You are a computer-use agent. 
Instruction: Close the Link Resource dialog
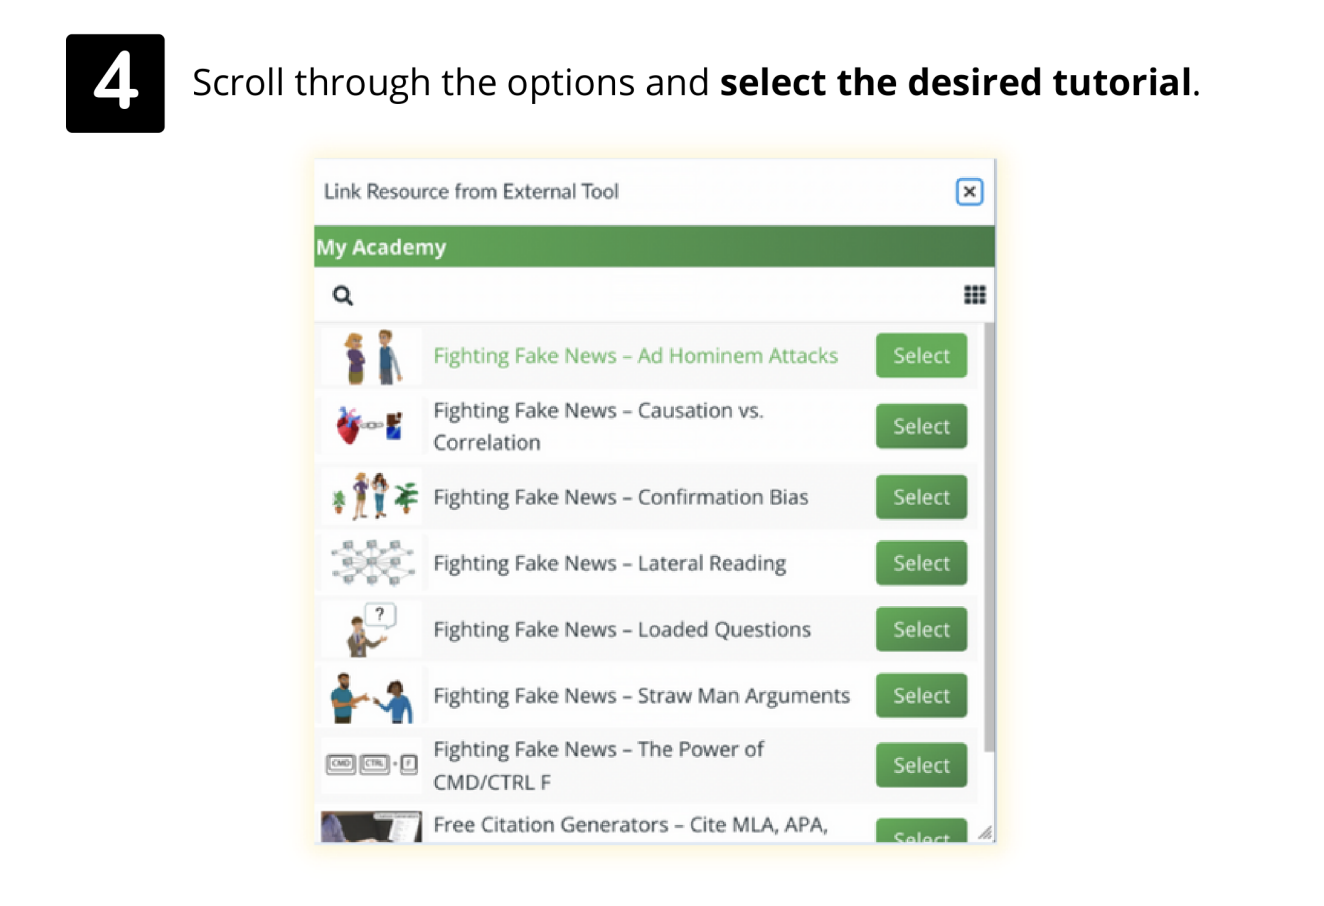(x=969, y=191)
